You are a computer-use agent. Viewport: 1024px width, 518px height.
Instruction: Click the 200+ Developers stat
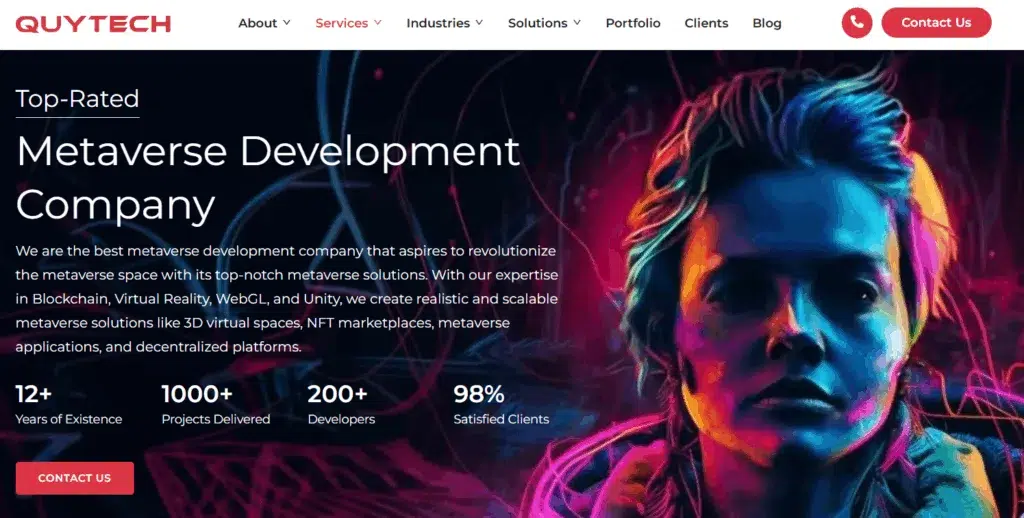coord(341,405)
